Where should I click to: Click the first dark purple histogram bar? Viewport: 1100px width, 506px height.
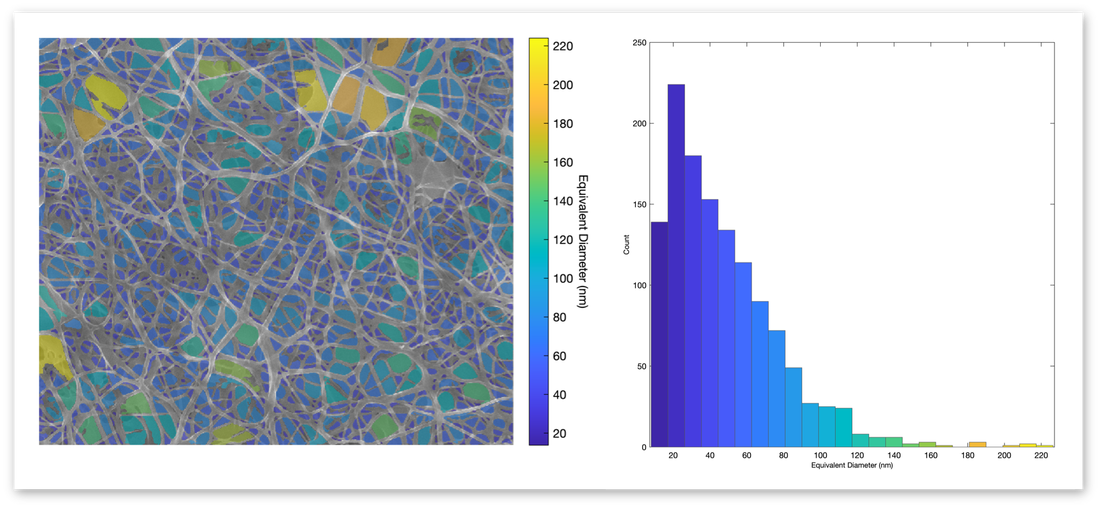659,334
